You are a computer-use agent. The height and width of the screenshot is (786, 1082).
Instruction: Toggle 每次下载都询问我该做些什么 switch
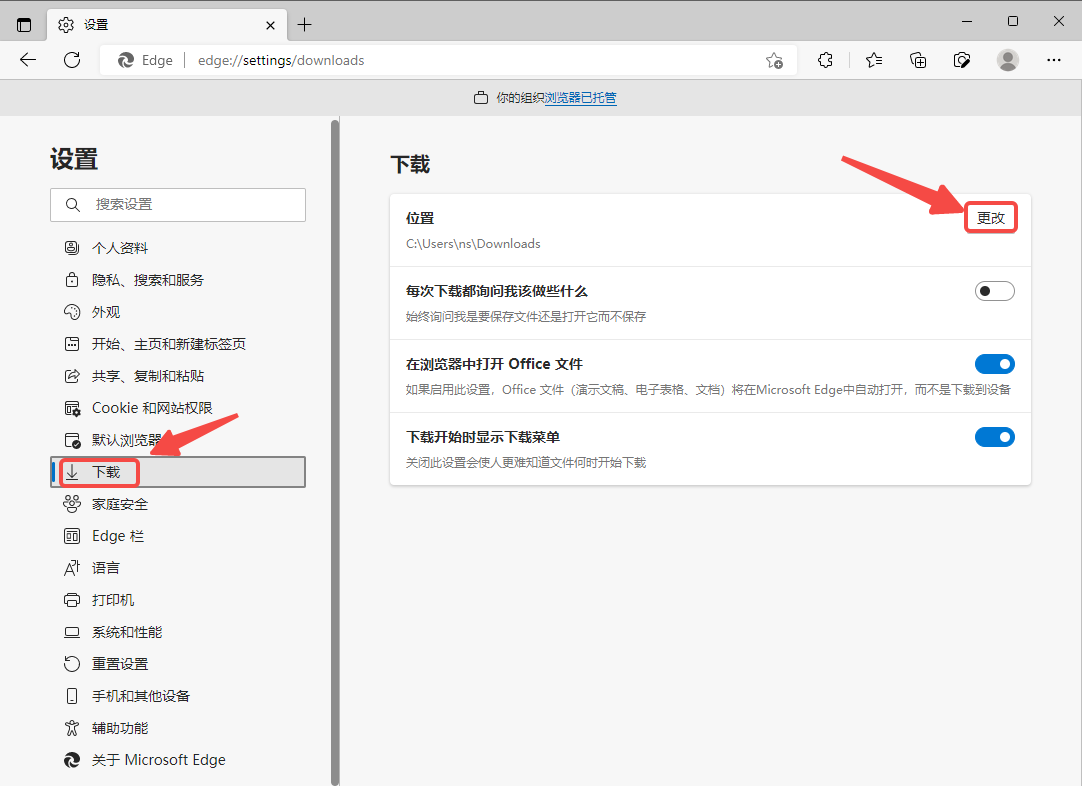[x=994, y=291]
